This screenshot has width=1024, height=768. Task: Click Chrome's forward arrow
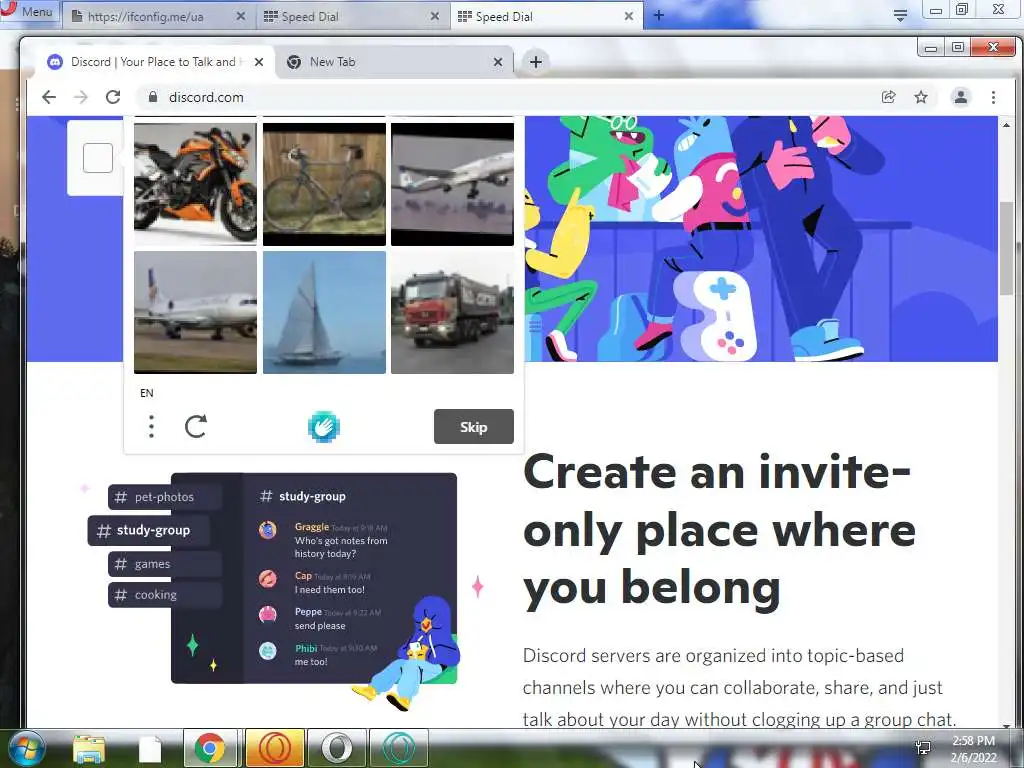(81, 97)
